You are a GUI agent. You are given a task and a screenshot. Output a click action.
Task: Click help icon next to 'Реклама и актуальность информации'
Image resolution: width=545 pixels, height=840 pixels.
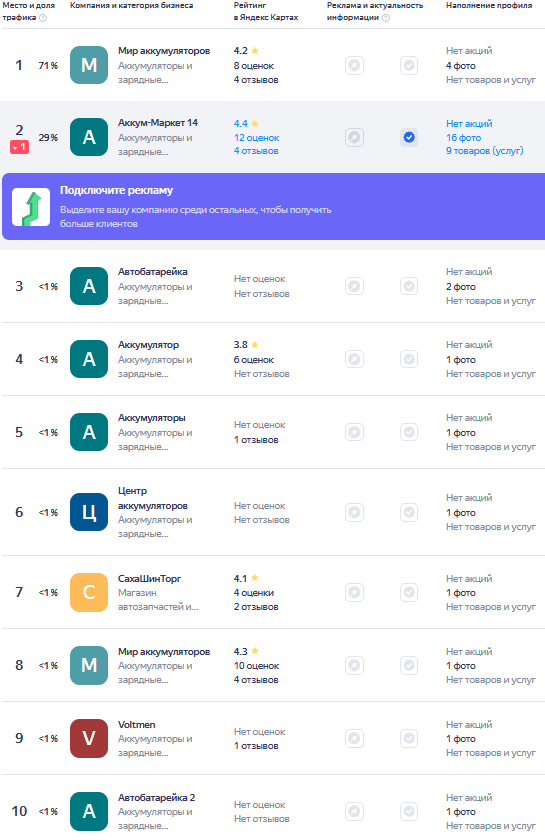click(386, 18)
